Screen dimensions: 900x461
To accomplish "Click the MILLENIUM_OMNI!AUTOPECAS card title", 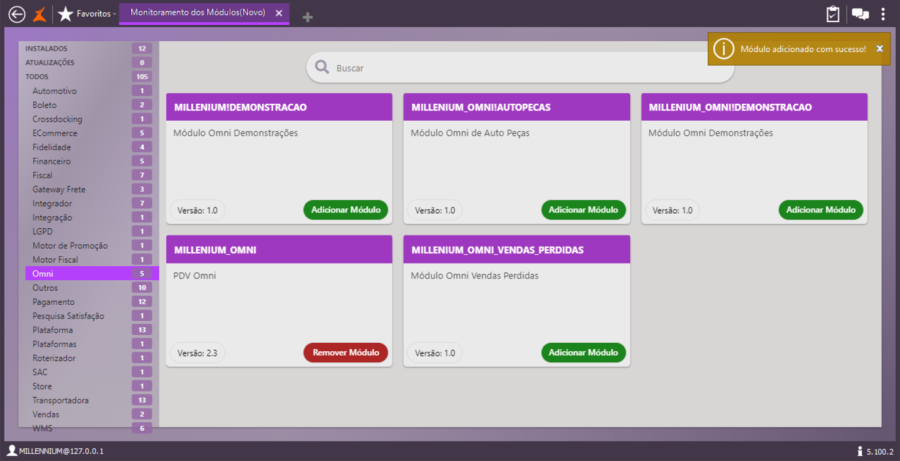I will point(480,107).
